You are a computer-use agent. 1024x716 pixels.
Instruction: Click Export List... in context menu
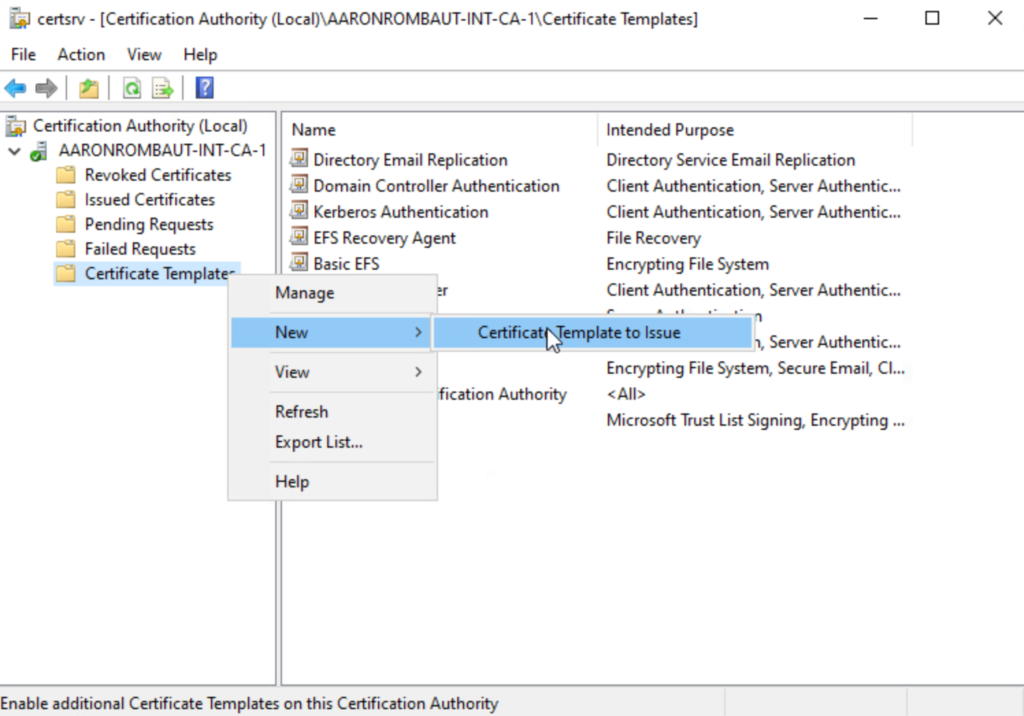pyautogui.click(x=318, y=442)
